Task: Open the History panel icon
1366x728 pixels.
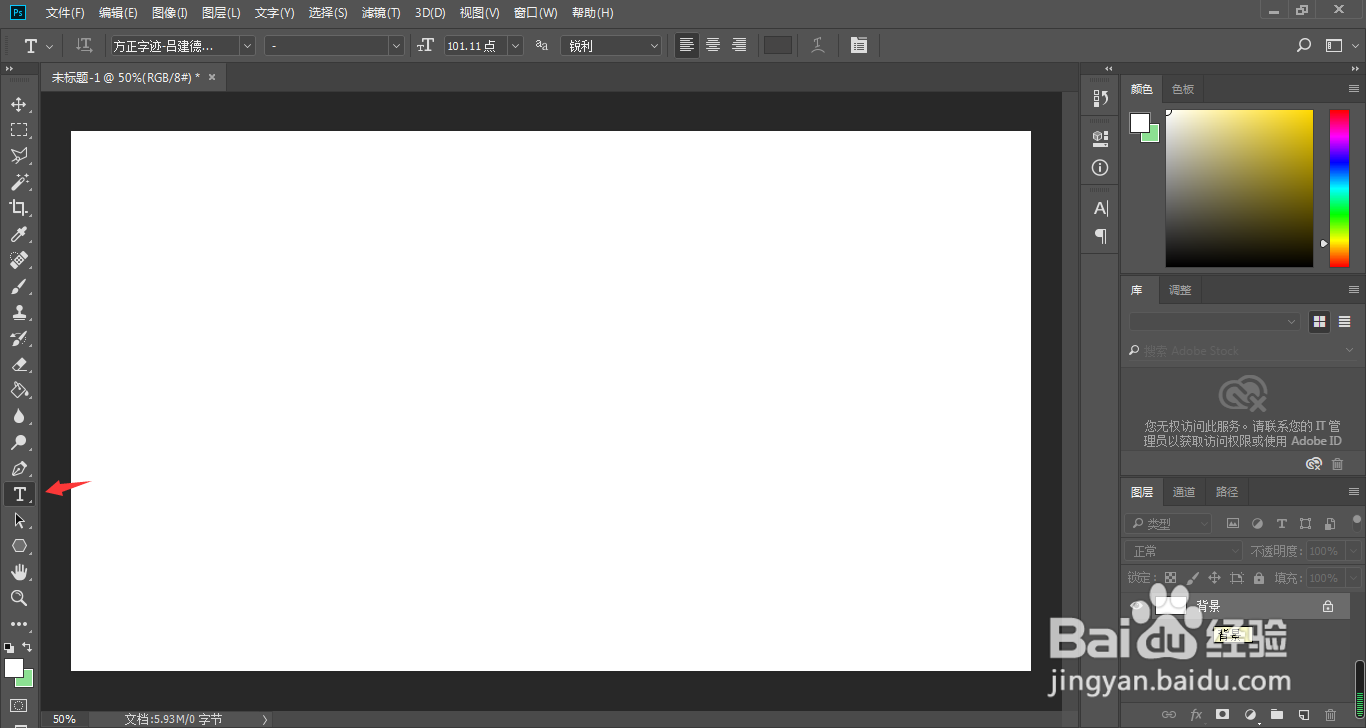Action: tap(1101, 98)
